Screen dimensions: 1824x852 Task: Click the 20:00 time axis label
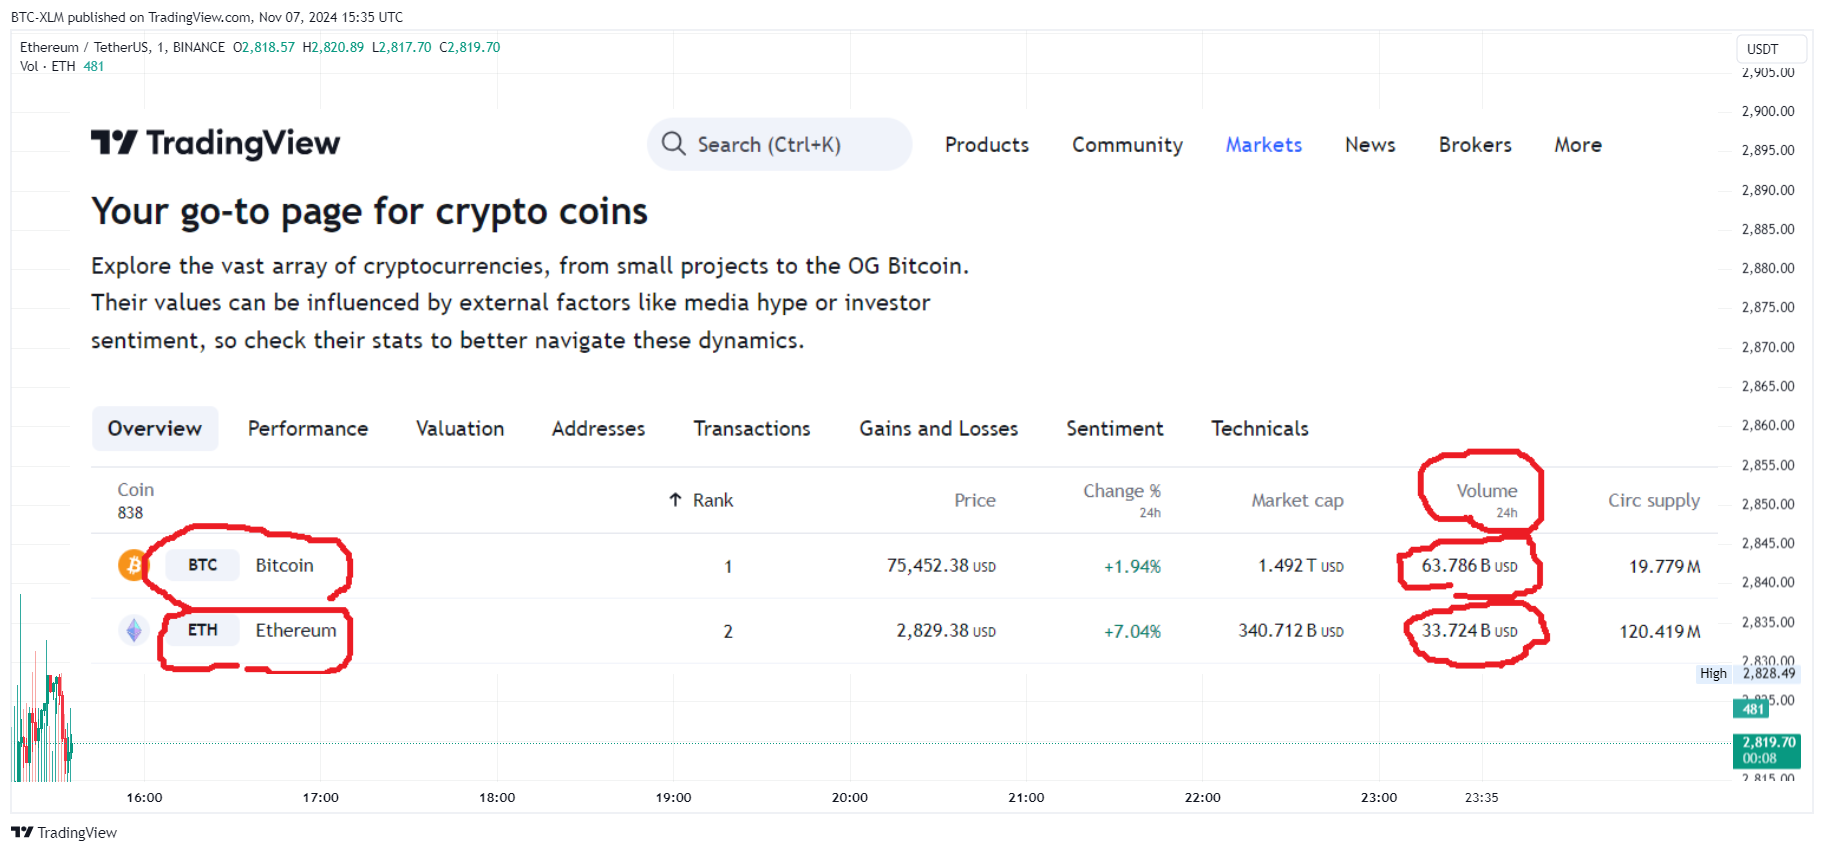tap(850, 798)
